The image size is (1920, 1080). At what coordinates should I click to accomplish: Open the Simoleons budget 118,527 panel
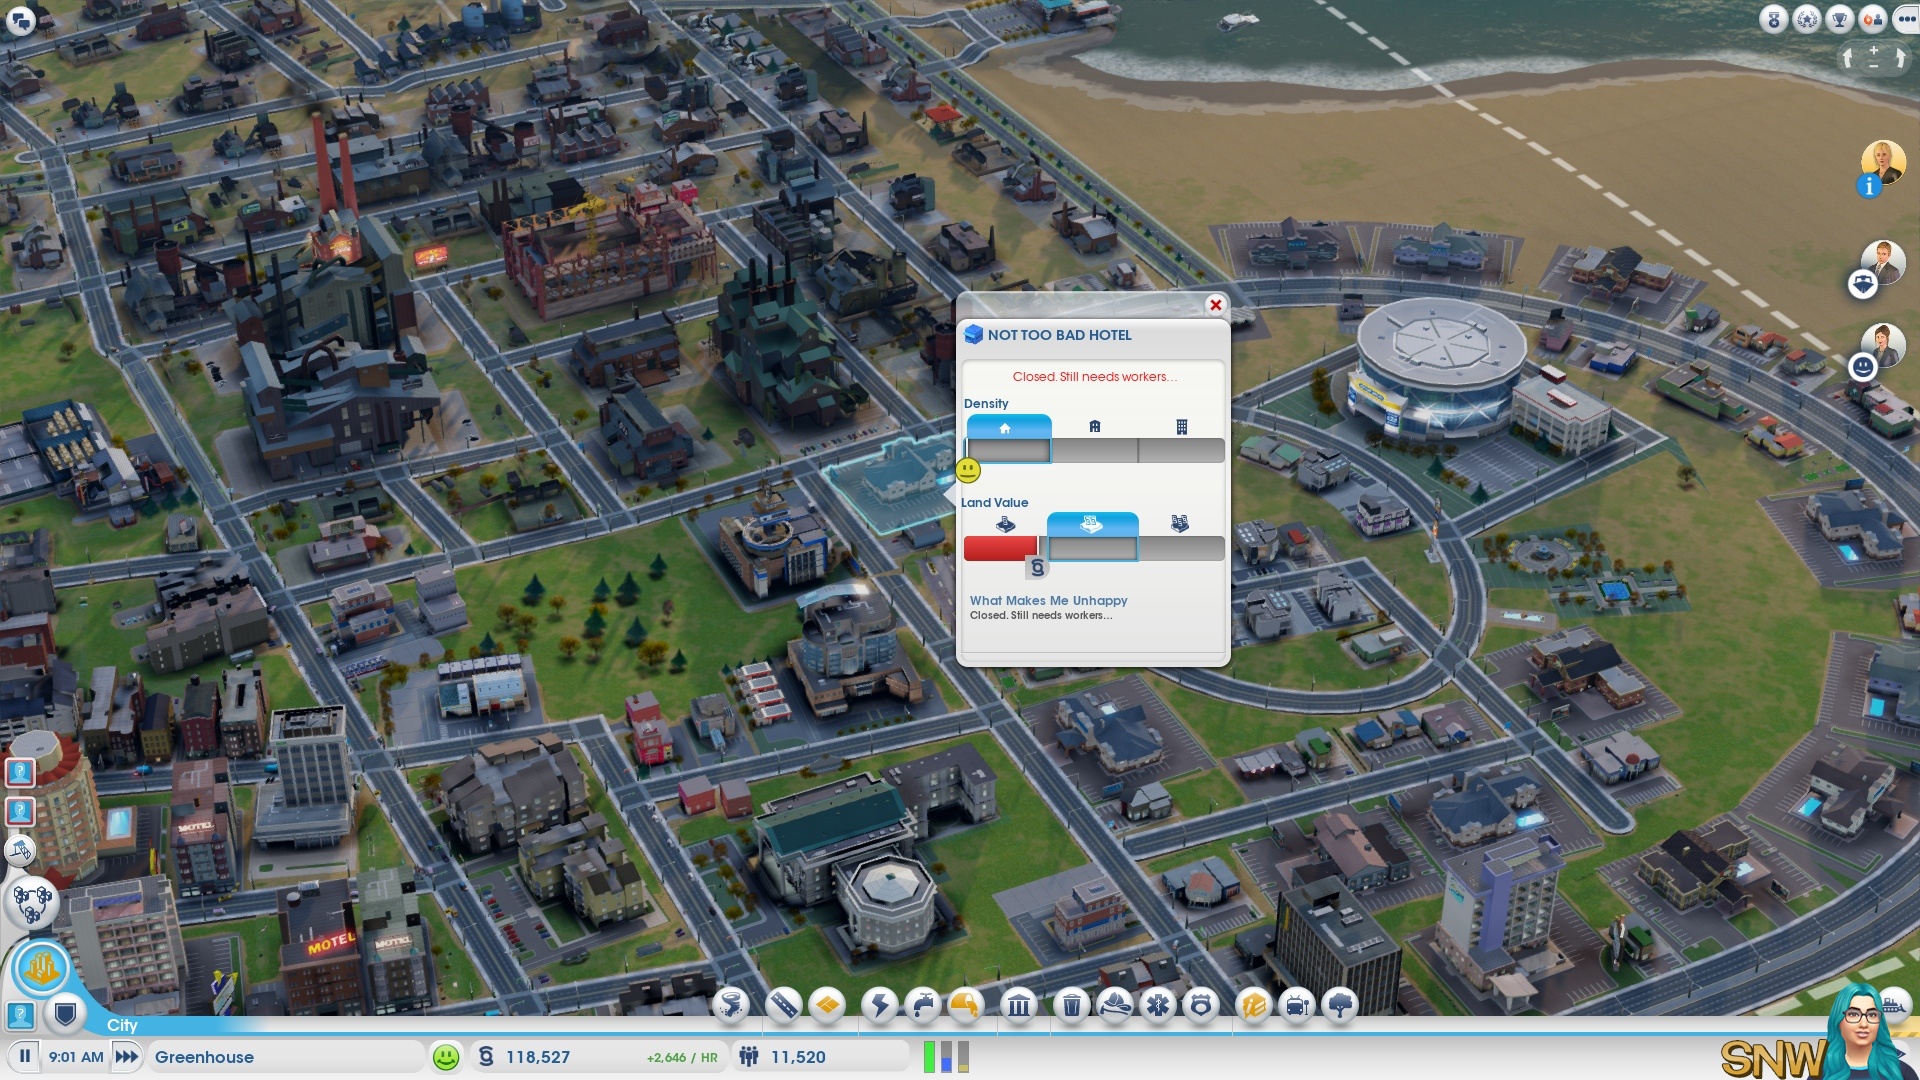click(538, 1056)
